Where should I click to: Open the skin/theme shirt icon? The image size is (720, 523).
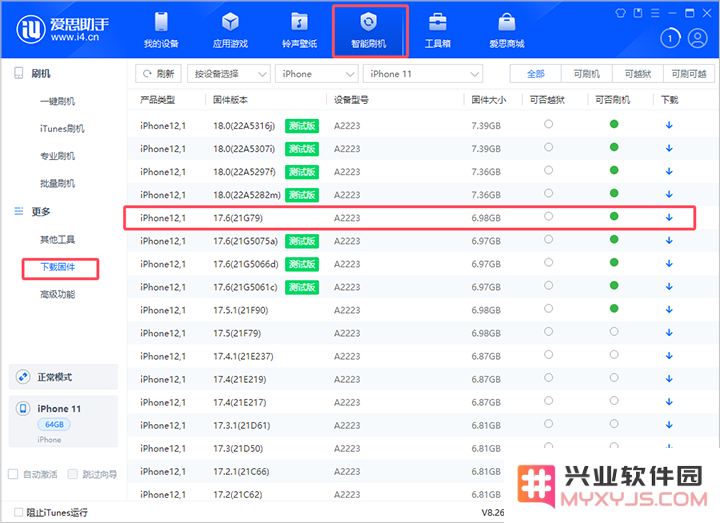pos(620,13)
